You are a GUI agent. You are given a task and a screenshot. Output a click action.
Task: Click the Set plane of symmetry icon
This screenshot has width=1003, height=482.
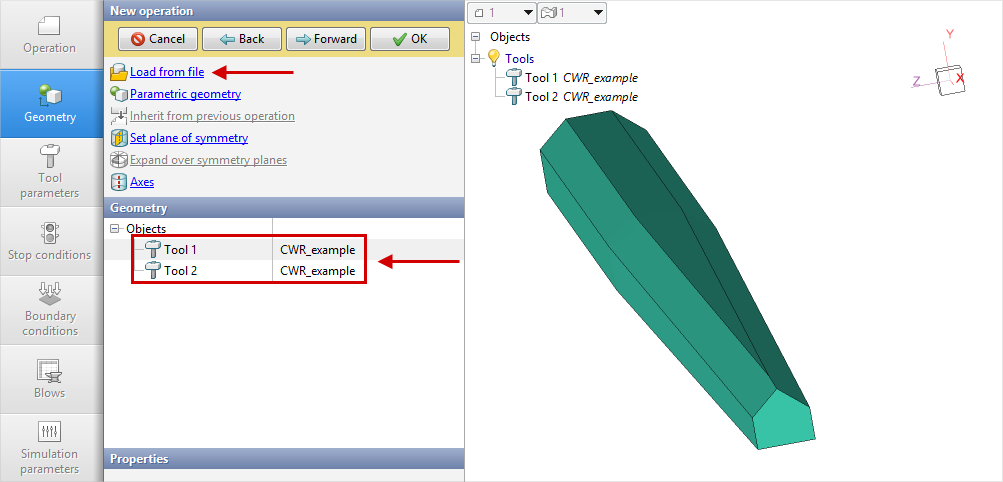pyautogui.click(x=119, y=138)
